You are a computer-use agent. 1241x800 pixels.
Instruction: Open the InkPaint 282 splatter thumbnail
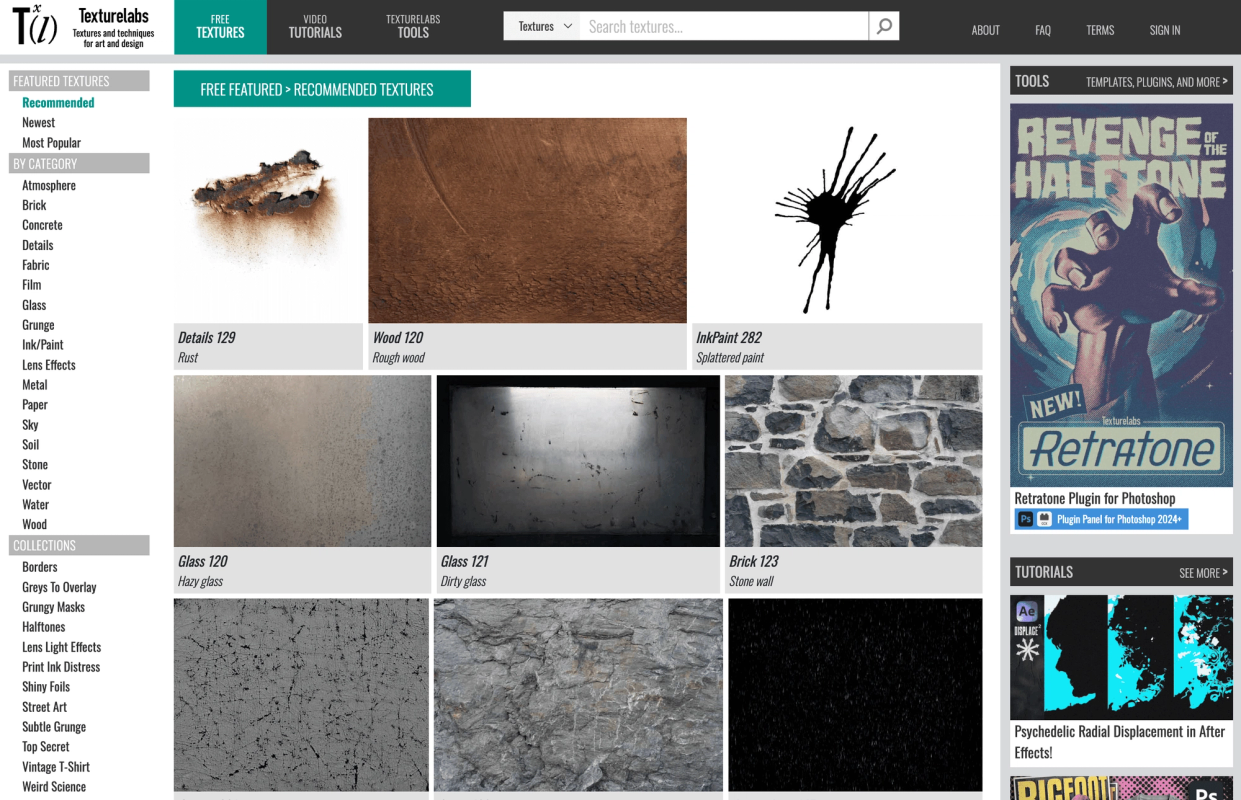click(837, 220)
